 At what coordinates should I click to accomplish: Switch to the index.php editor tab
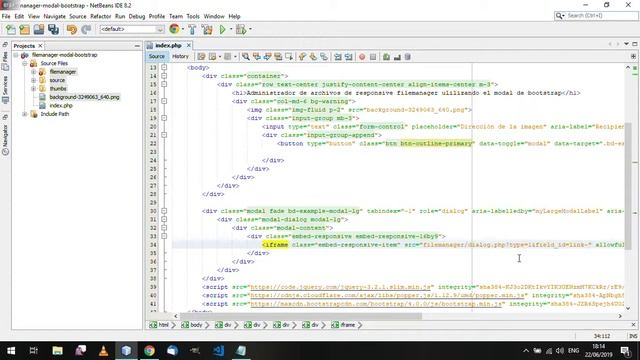pos(168,45)
